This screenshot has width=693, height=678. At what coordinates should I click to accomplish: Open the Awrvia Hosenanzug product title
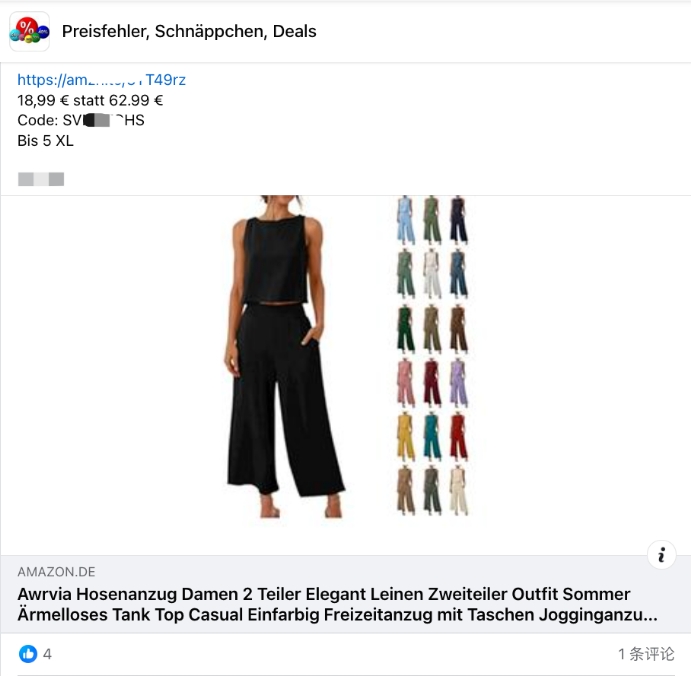pyautogui.click(x=337, y=604)
